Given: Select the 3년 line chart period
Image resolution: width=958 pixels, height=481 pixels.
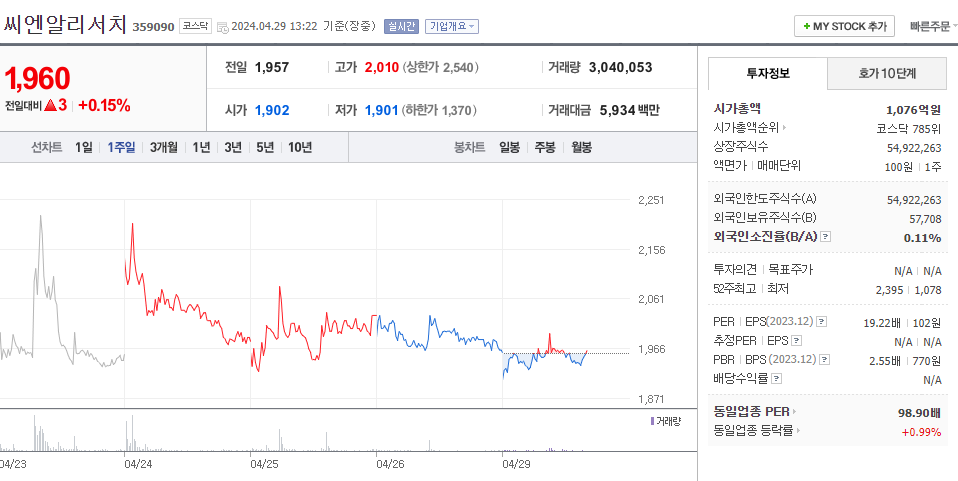Looking at the screenshot, I should click(233, 147).
